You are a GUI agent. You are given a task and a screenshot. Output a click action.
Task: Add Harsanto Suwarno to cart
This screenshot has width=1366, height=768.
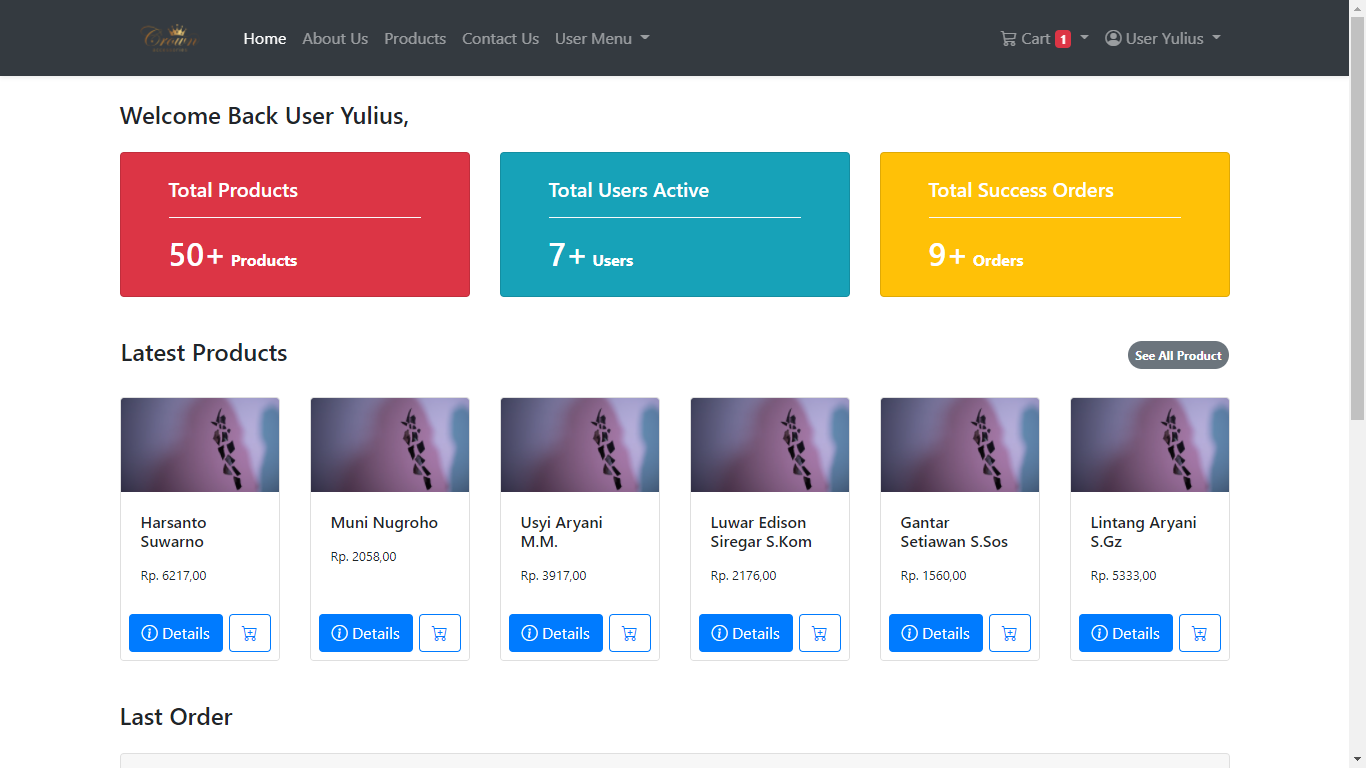250,633
